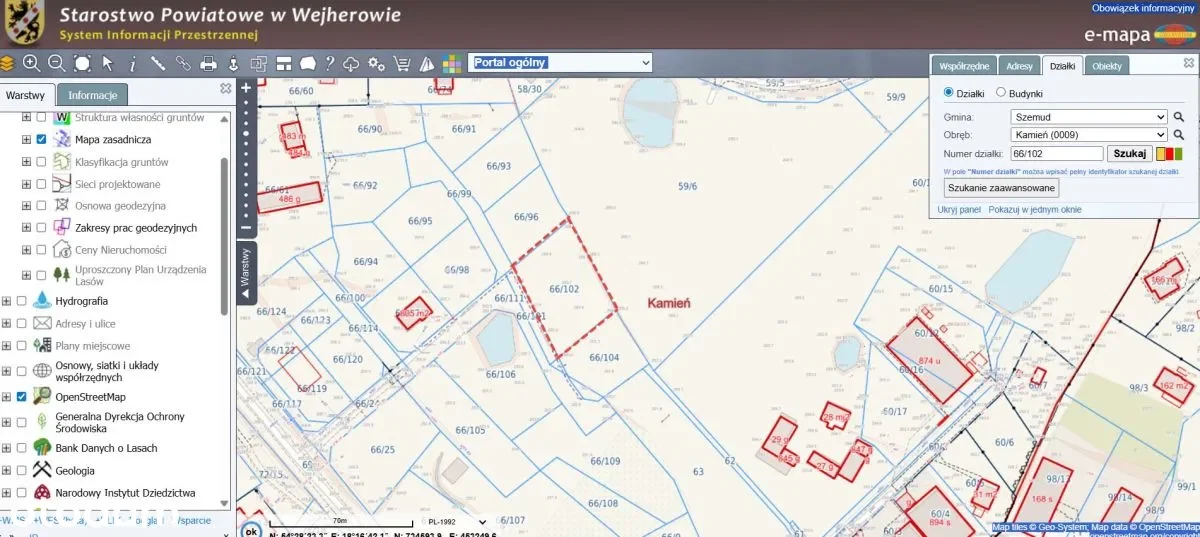Image resolution: width=1200 pixels, height=537 pixels.
Task: Expand the Geologia layer tree node
Action: point(7,470)
